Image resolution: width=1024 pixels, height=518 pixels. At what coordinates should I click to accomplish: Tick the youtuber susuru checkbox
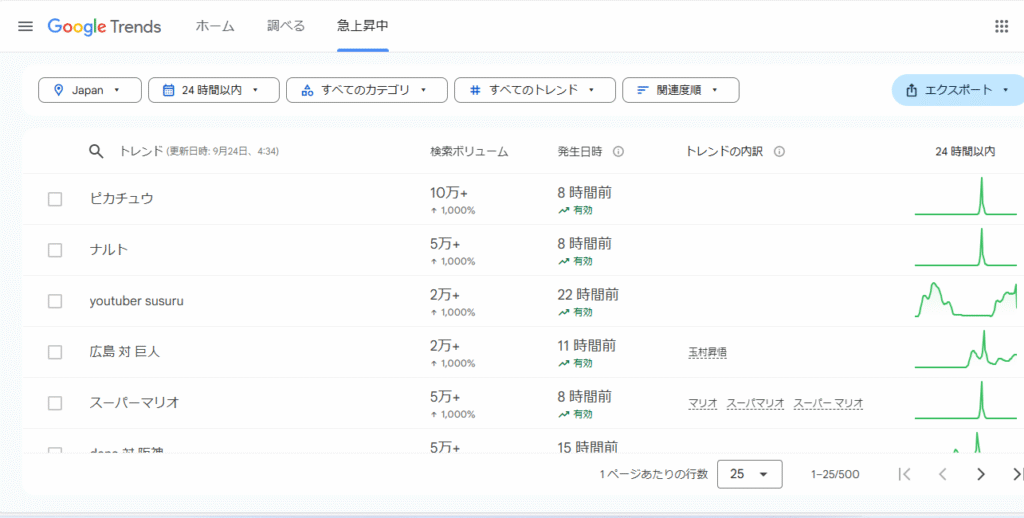click(55, 301)
